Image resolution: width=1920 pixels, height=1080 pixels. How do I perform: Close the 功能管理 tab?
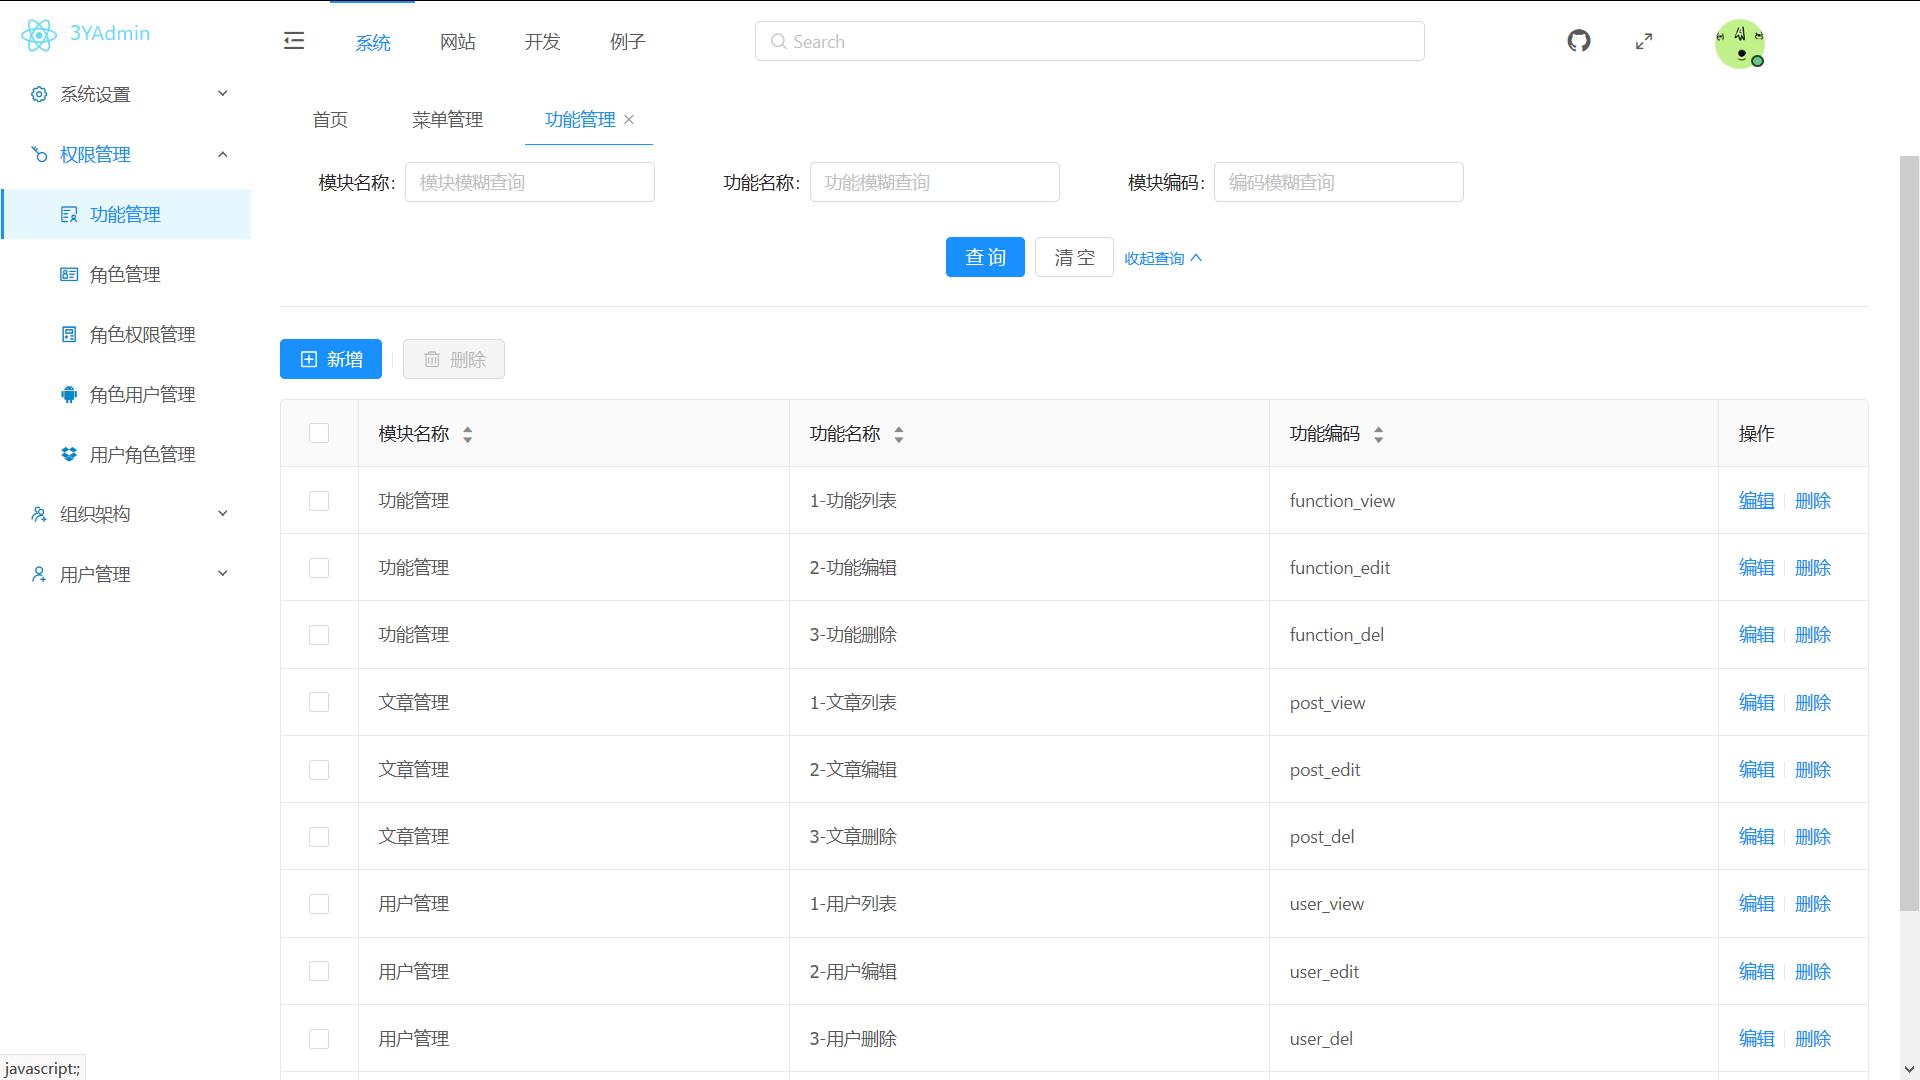(x=629, y=120)
